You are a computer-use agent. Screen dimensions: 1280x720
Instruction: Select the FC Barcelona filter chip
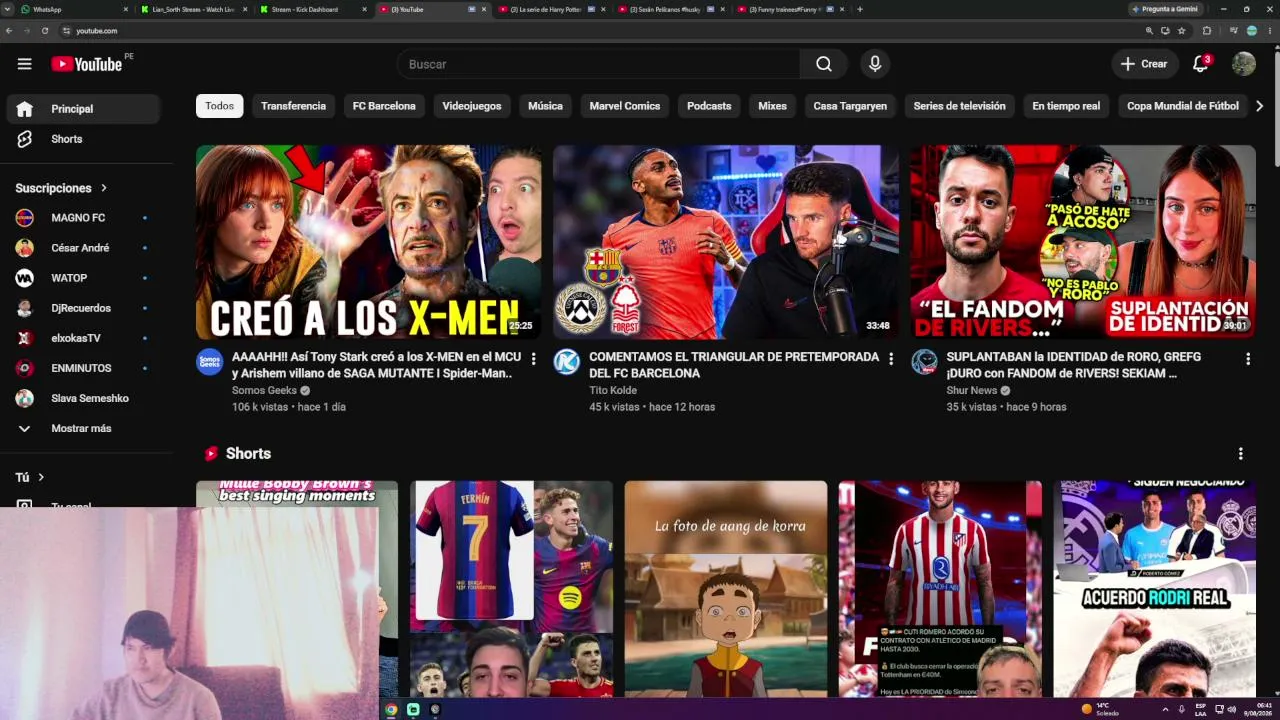[384, 106]
